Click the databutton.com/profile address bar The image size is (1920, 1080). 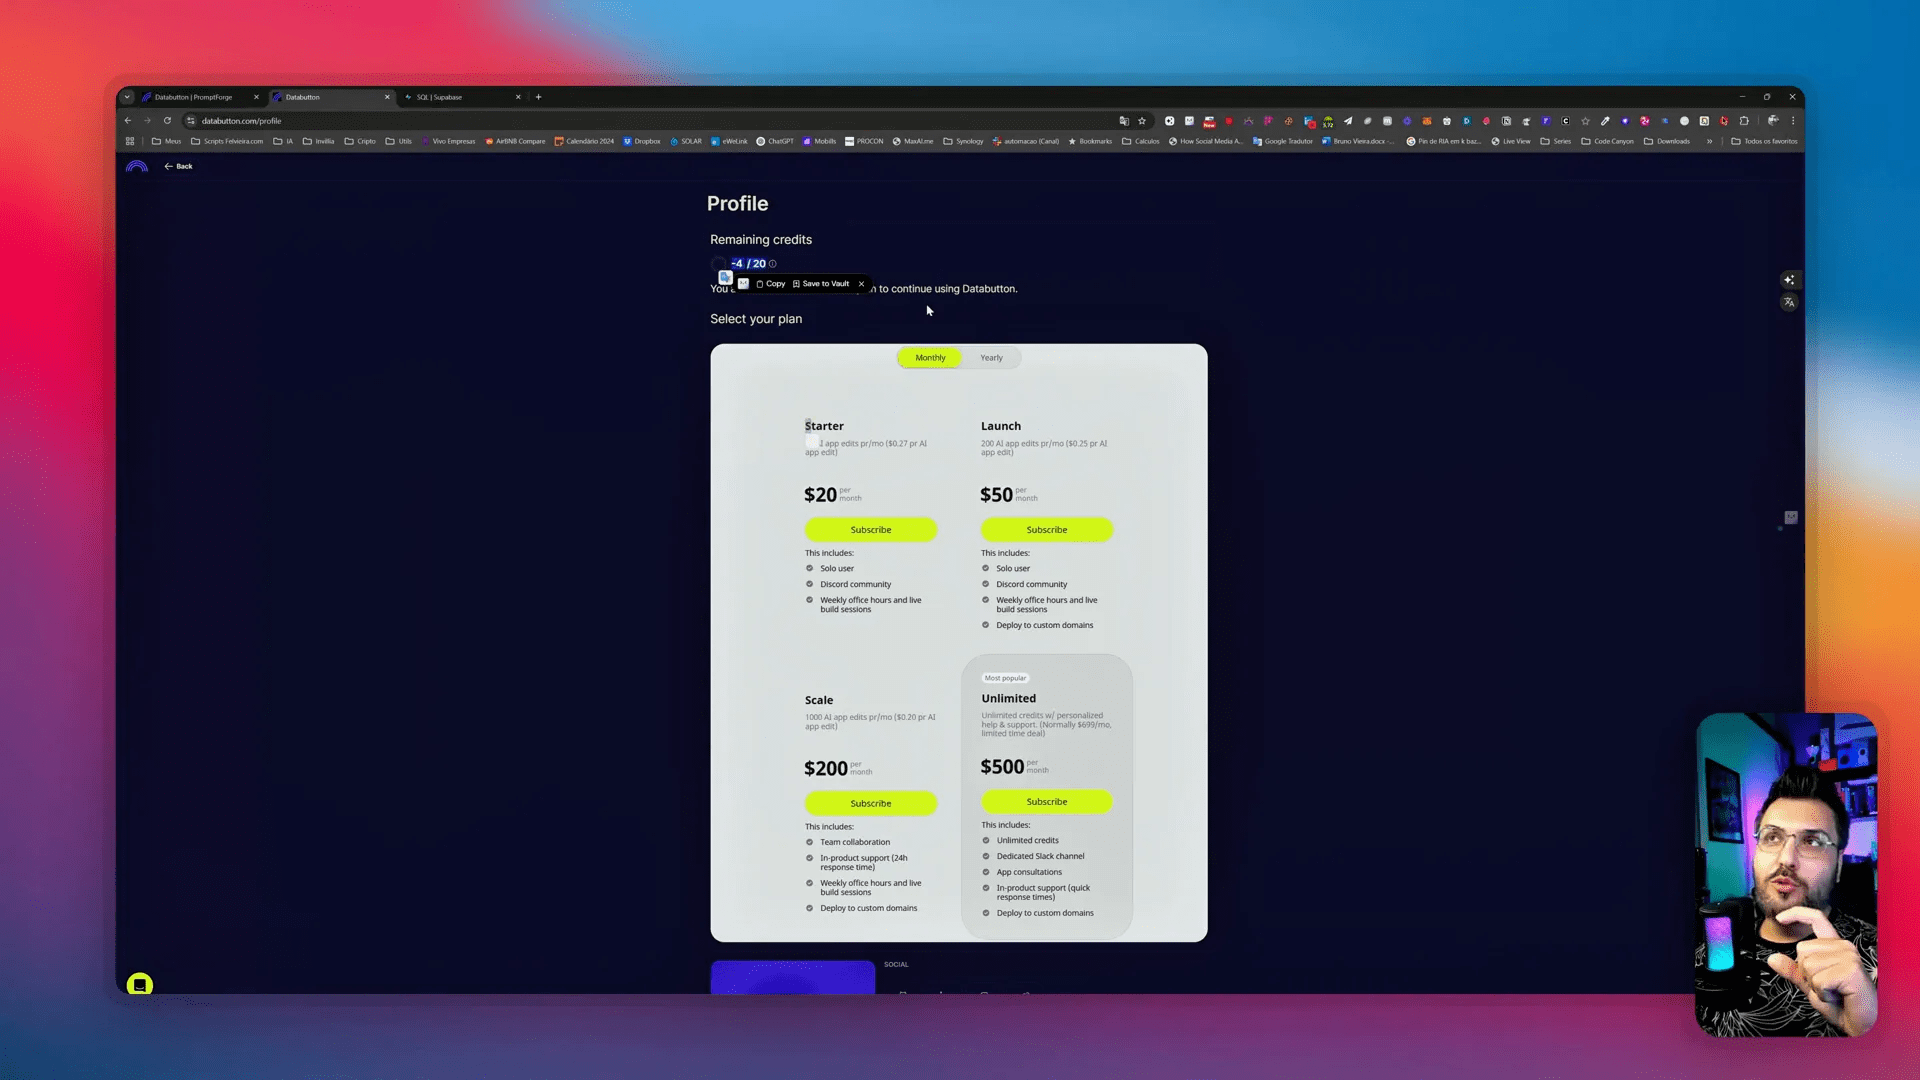650,121
